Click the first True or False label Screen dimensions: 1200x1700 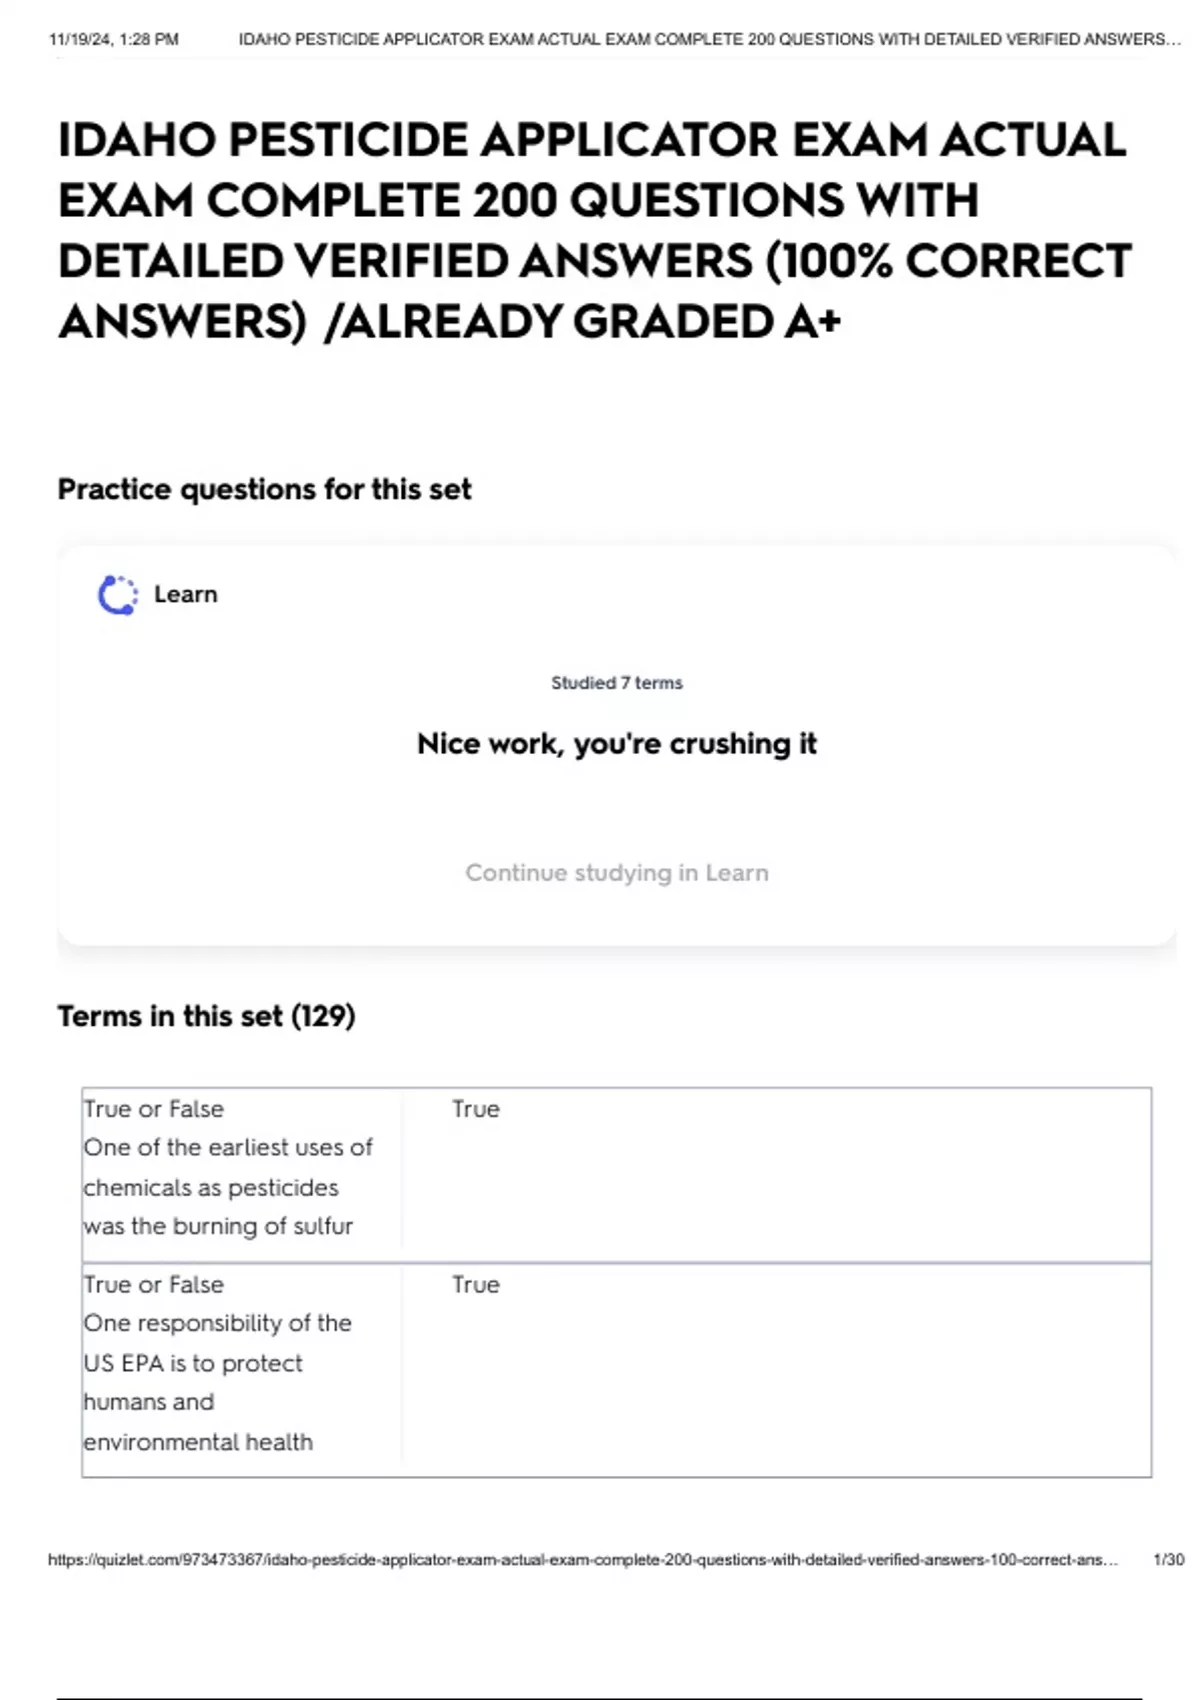pyautogui.click(x=154, y=1109)
